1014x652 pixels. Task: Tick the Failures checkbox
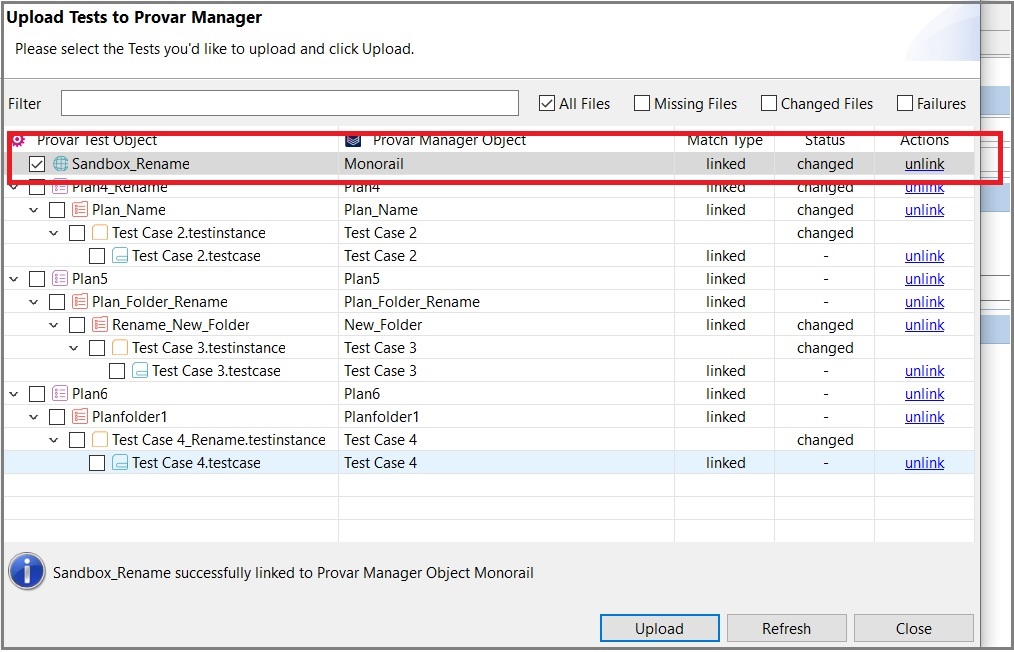(905, 103)
